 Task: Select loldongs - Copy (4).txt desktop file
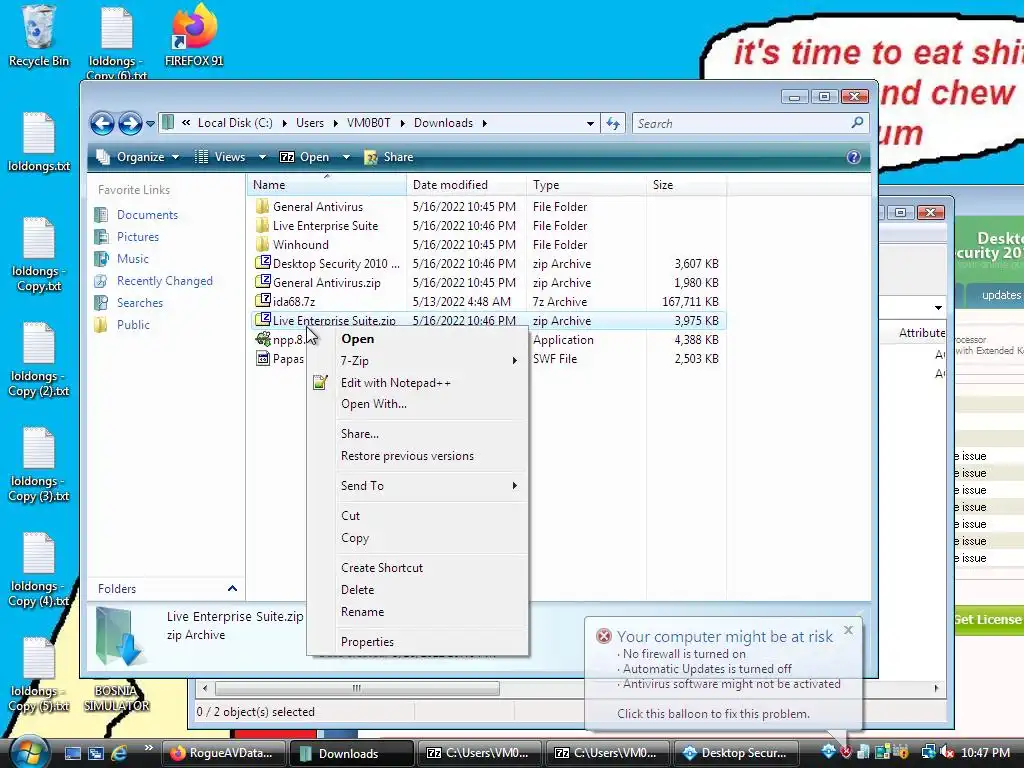tap(39, 569)
